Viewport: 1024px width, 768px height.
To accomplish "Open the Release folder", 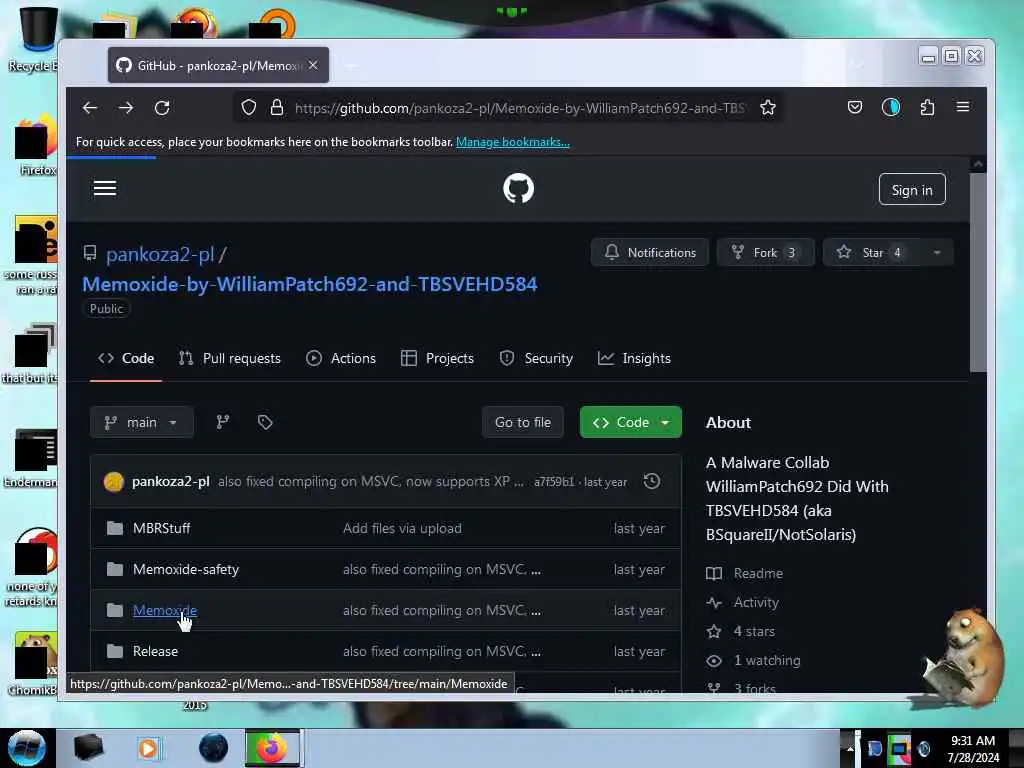I will (155, 651).
